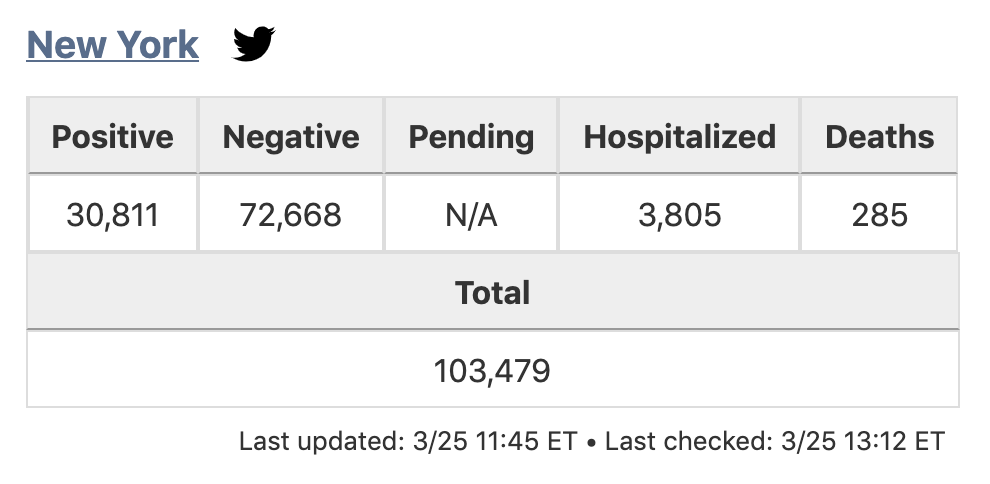Viewport: 990px width, 484px height.
Task: Click the Last checked 13:12 ET text
Action: tap(775, 441)
